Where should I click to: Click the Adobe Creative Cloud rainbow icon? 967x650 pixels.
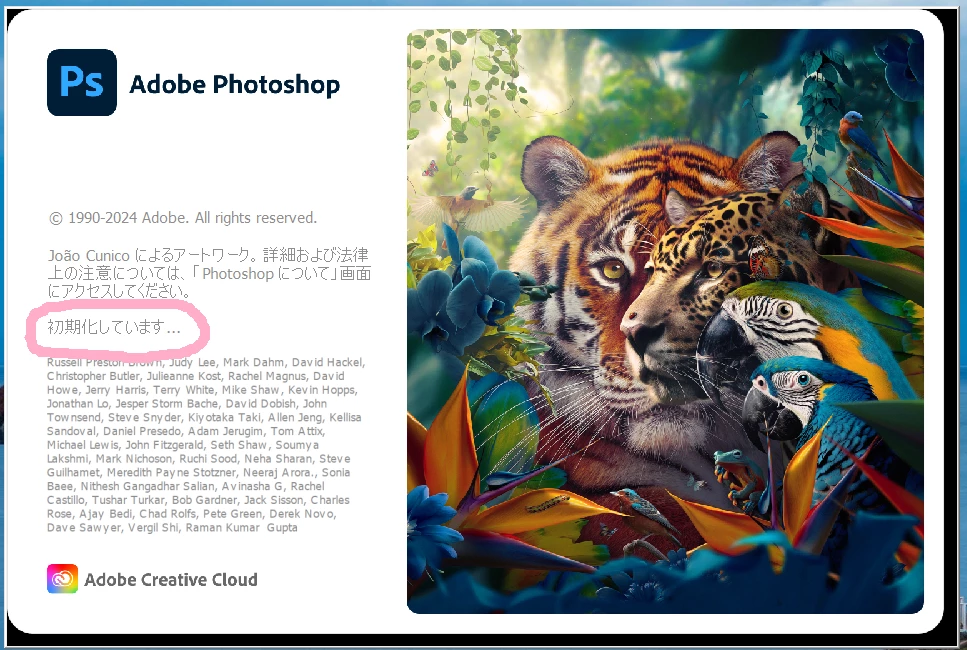(x=62, y=578)
